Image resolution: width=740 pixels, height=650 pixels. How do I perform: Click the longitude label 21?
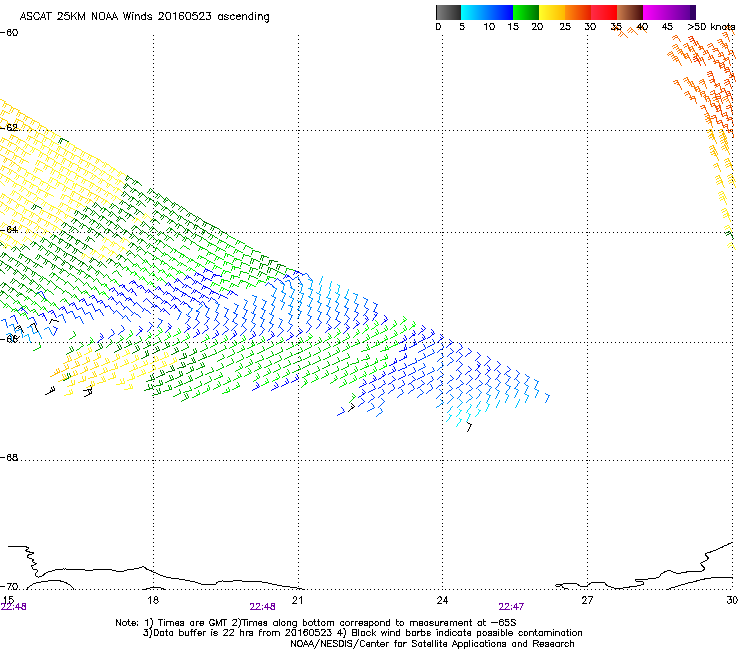[x=297, y=600]
